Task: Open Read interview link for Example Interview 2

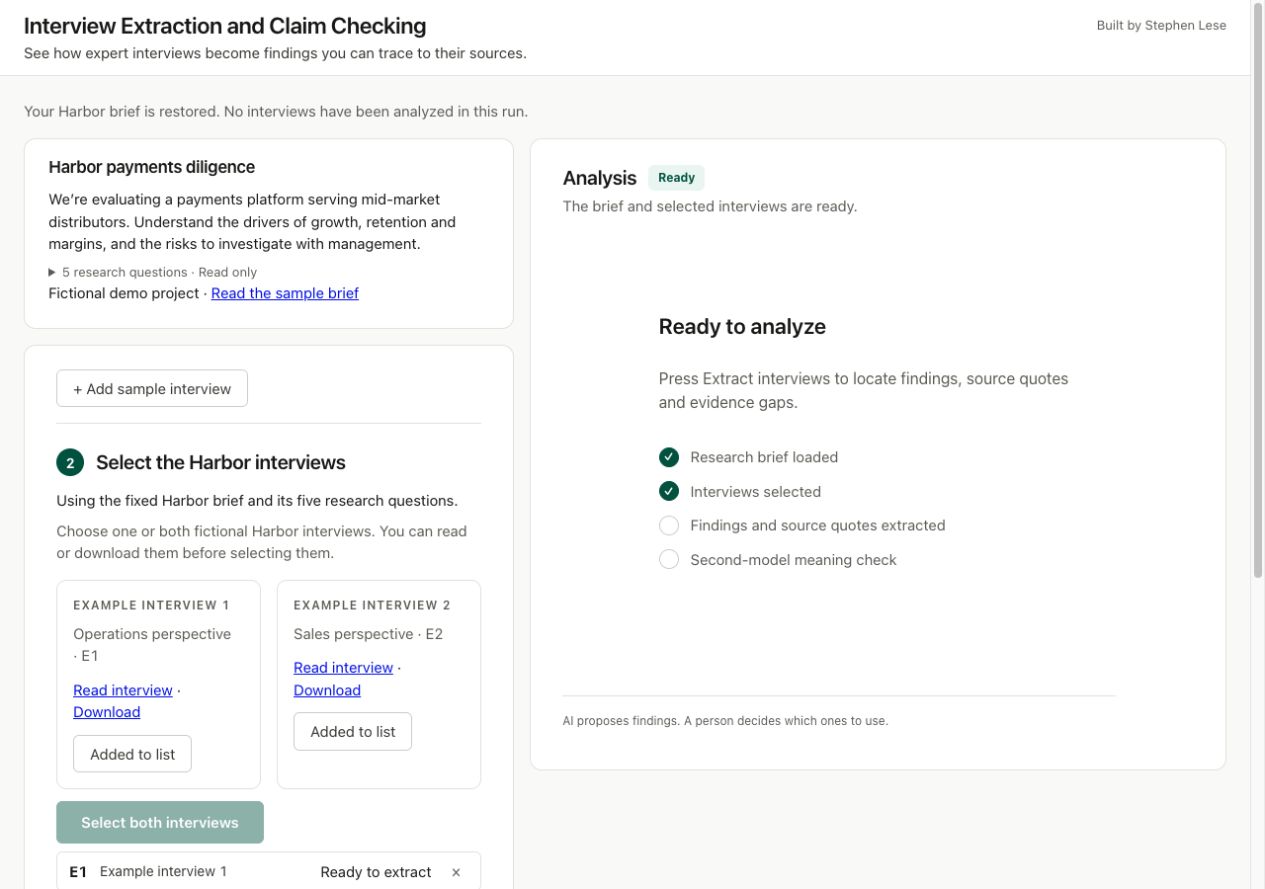Action: tap(343, 668)
